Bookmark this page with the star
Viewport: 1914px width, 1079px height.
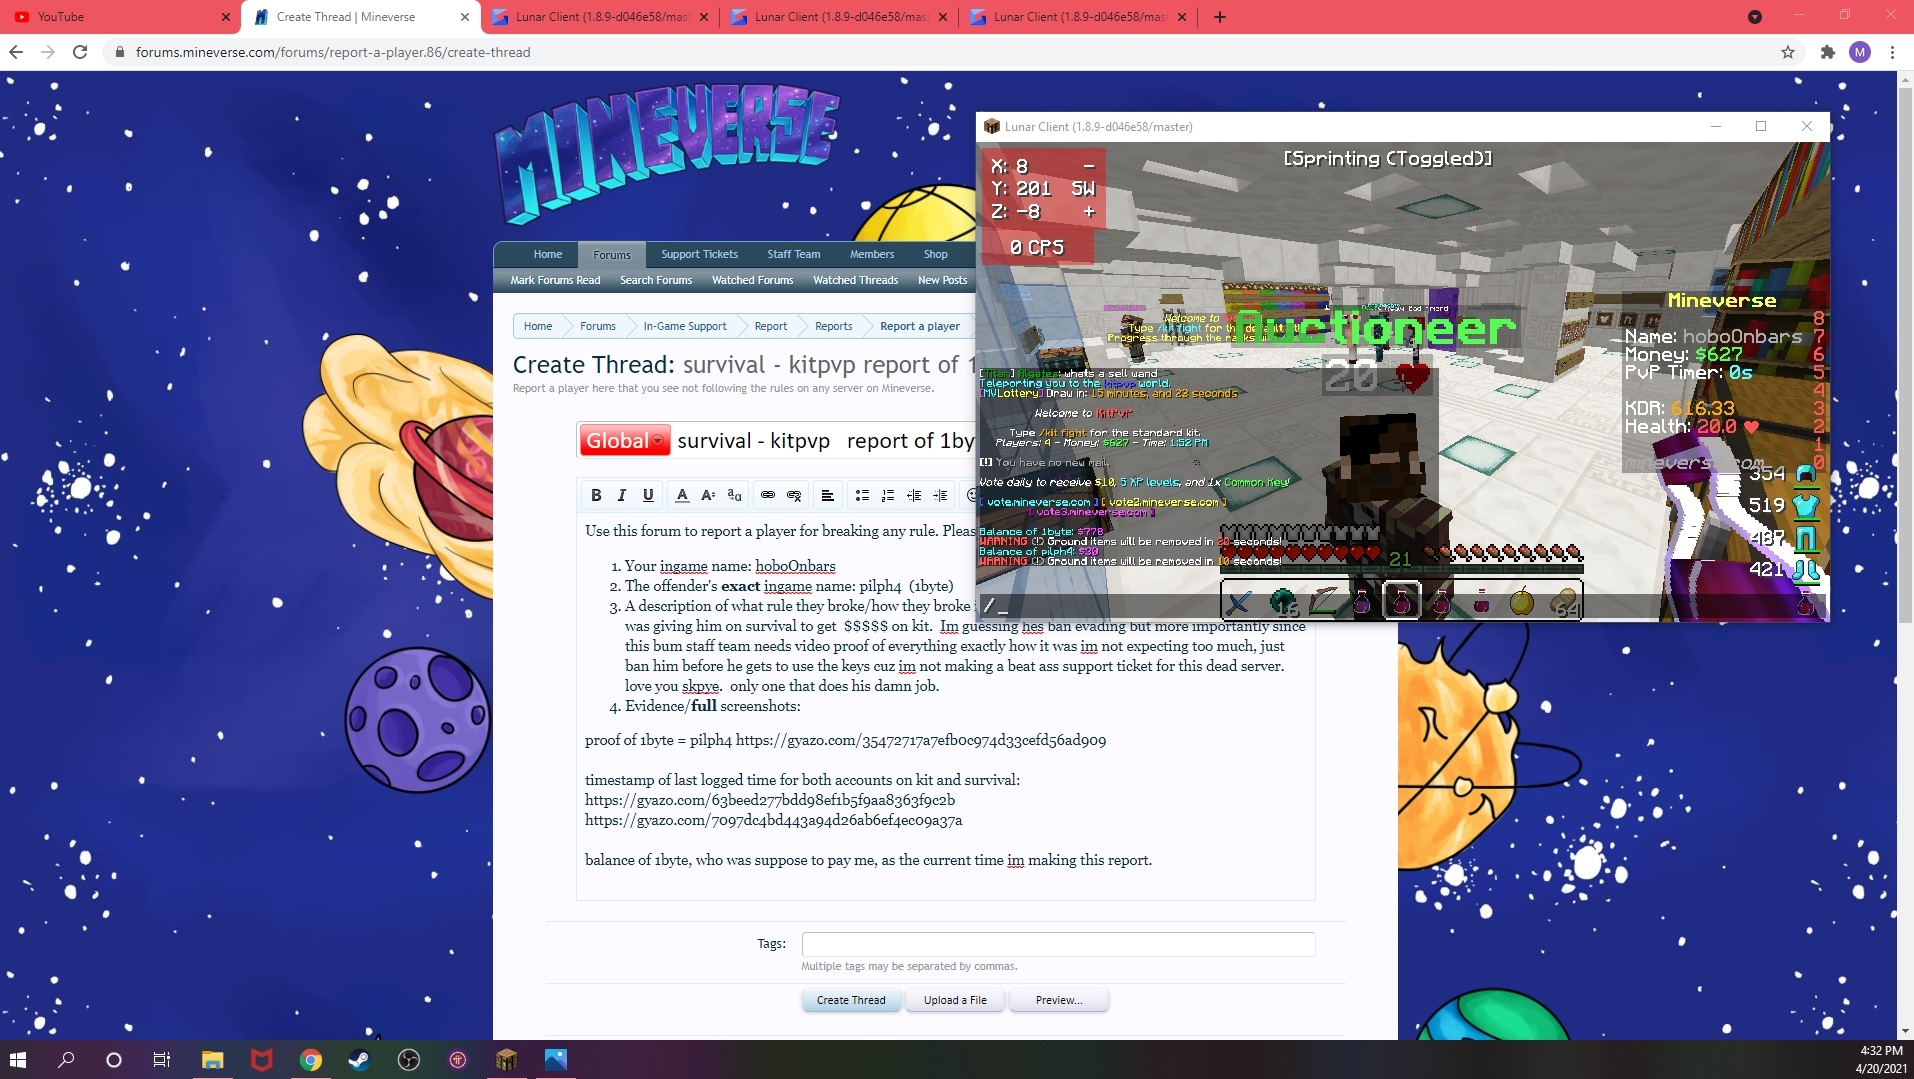[x=1788, y=52]
